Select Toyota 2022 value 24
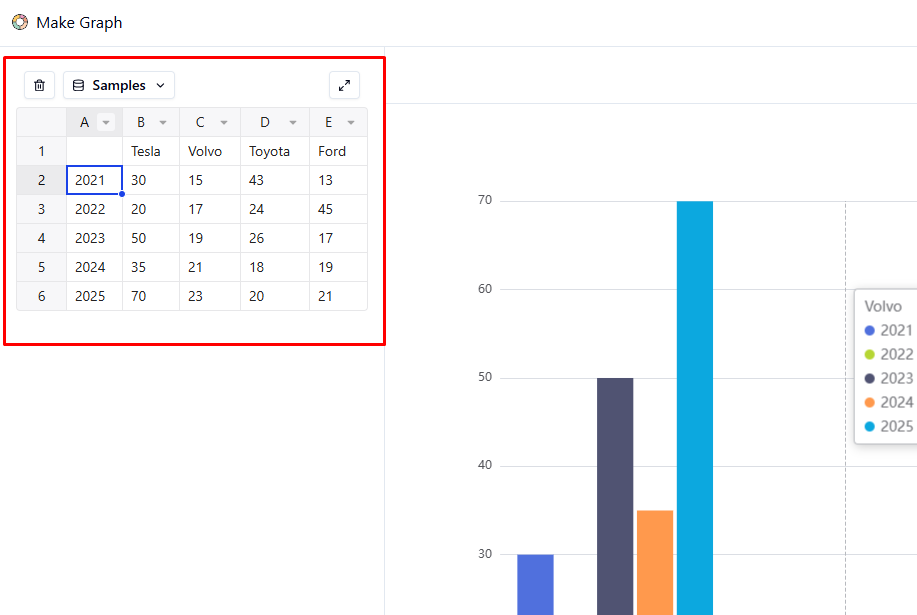Image resolution: width=917 pixels, height=615 pixels. (x=275, y=209)
